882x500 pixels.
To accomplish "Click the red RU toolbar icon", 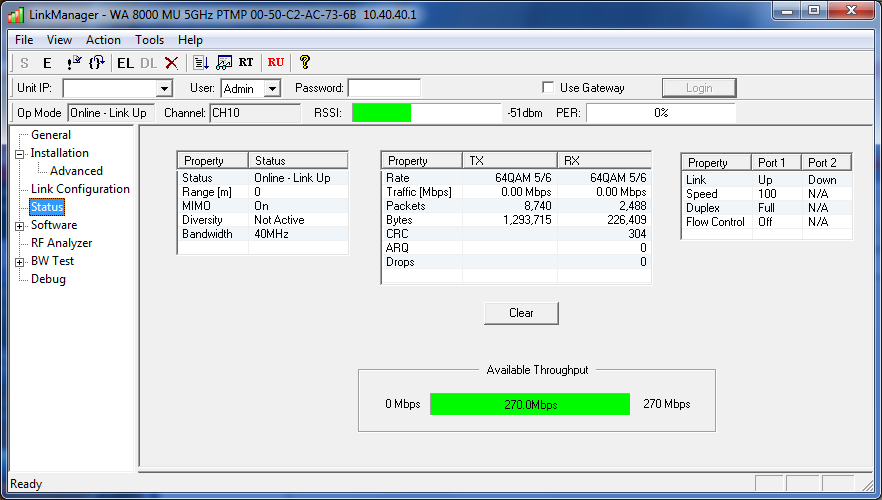I will point(276,63).
